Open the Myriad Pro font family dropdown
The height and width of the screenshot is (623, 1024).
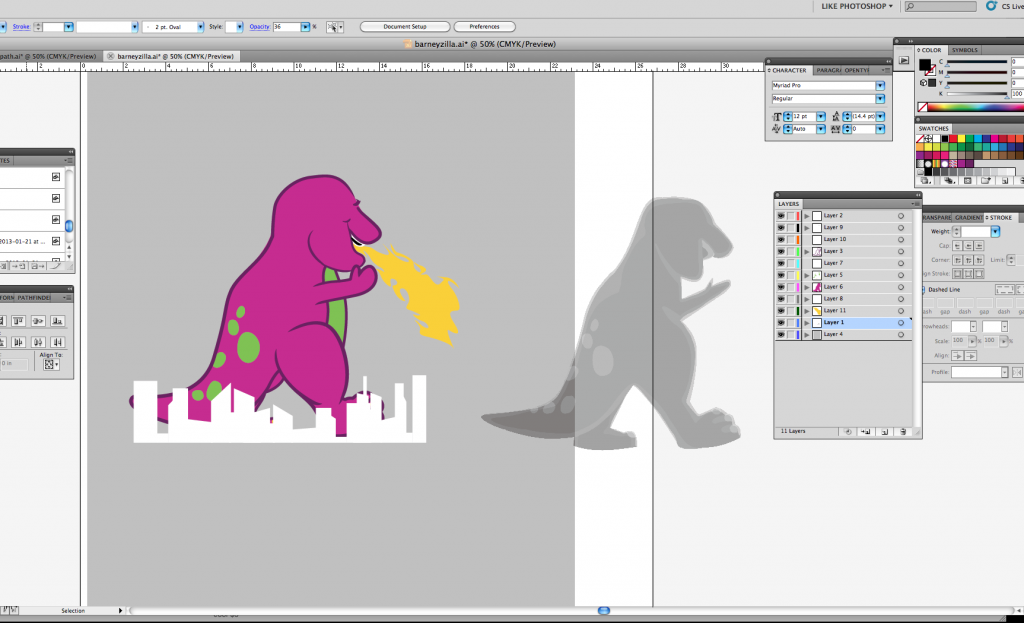[880, 86]
